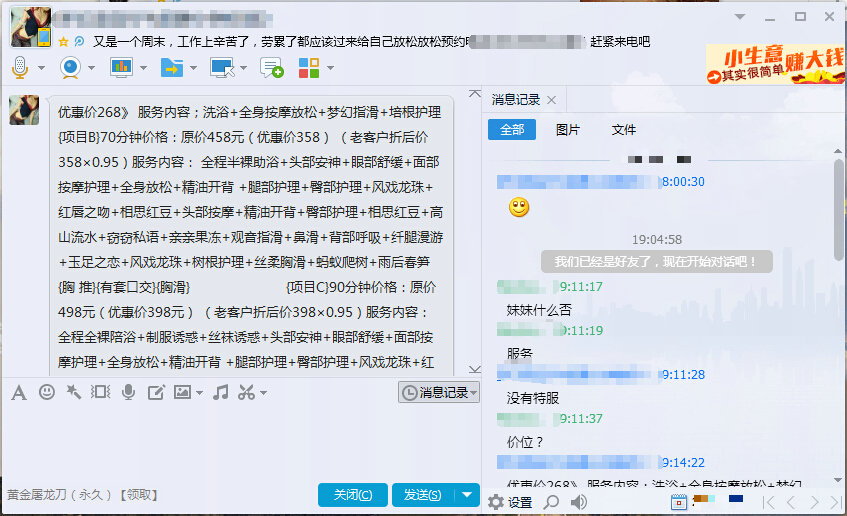Open the apps grid icon
Viewport: 847px width, 516px height.
308,68
